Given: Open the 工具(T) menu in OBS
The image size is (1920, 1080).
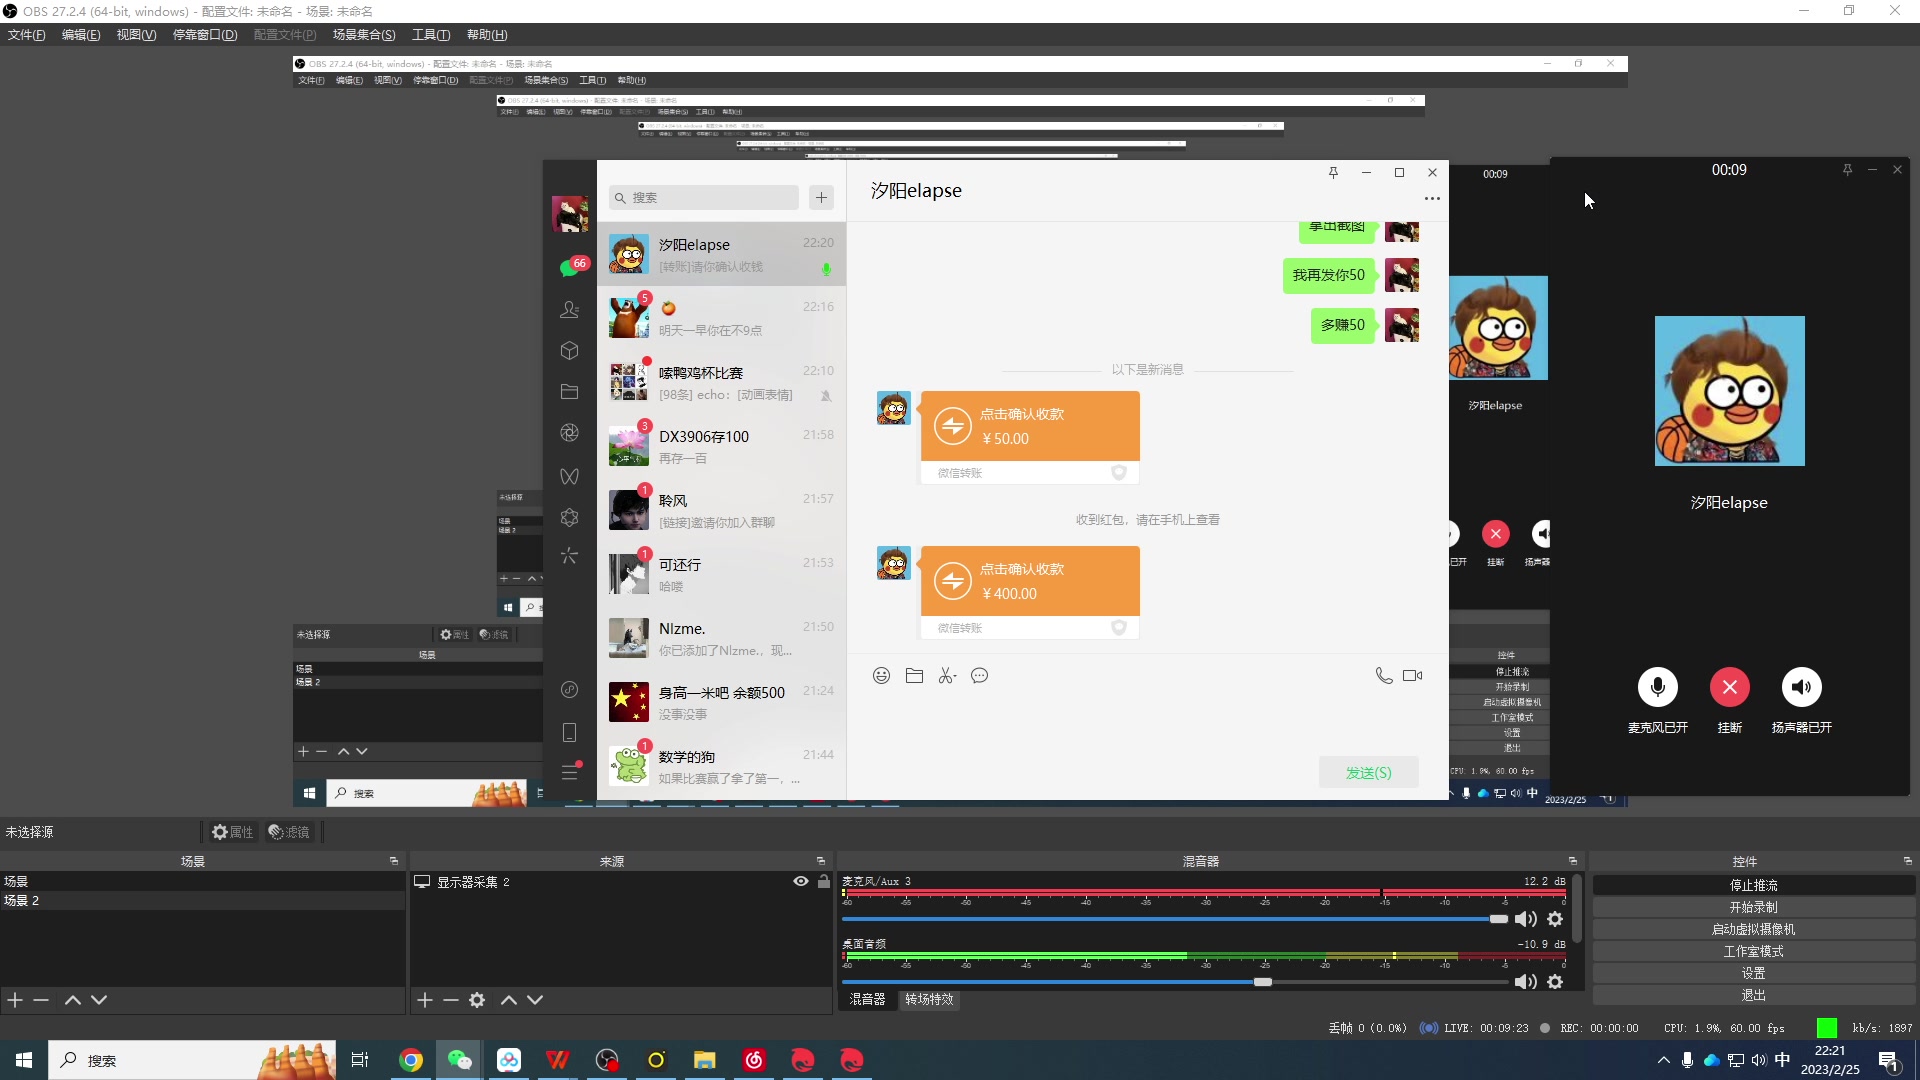Looking at the screenshot, I should click(431, 35).
